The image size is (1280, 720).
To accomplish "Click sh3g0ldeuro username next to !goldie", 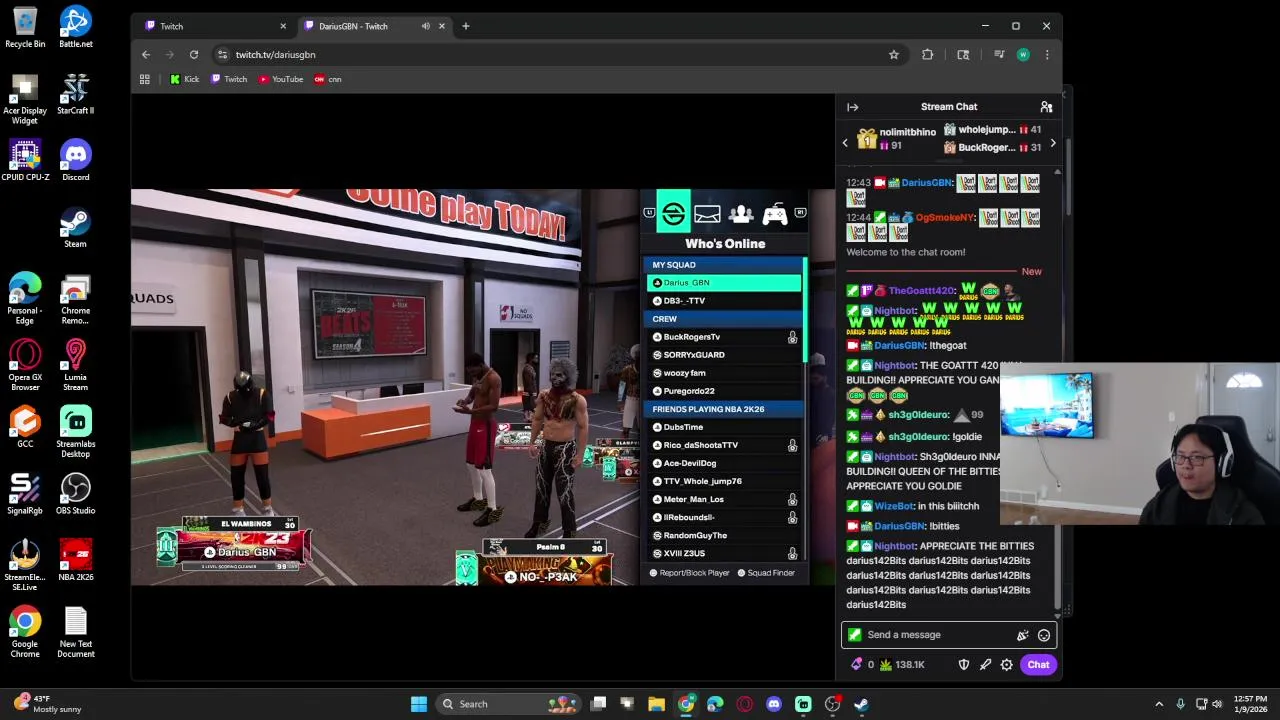I will (918, 437).
